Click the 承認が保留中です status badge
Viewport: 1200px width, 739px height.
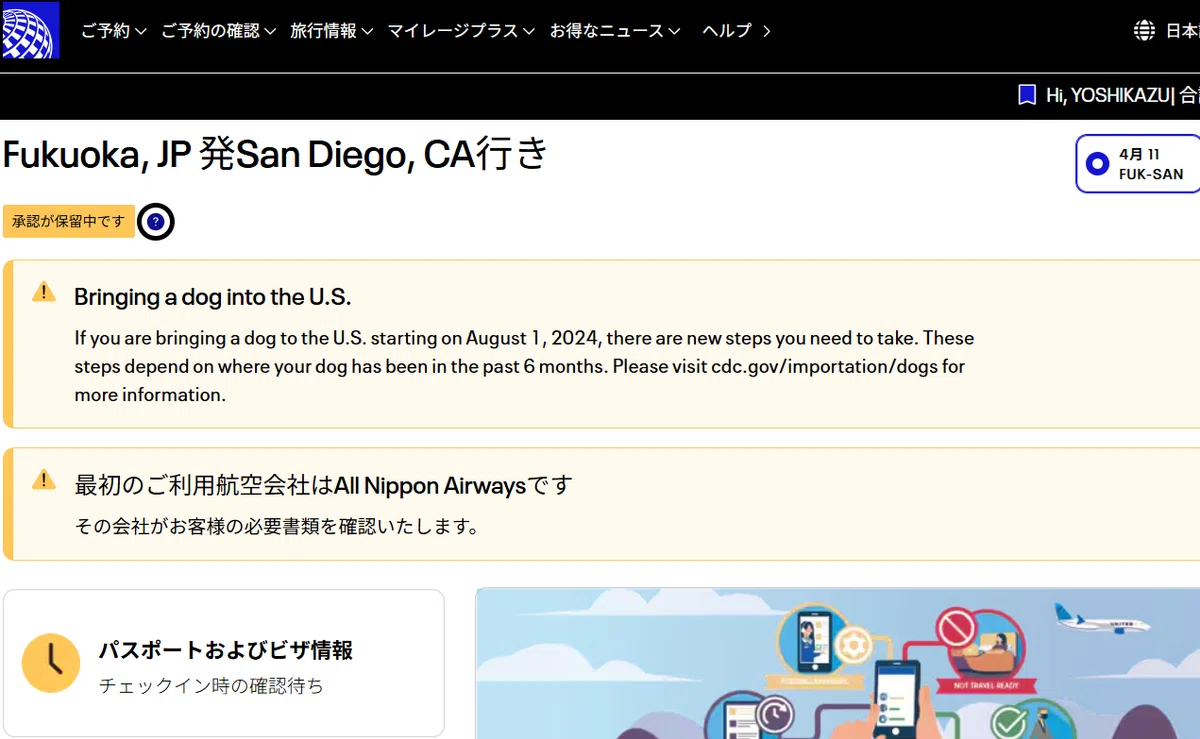pyautogui.click(x=69, y=221)
